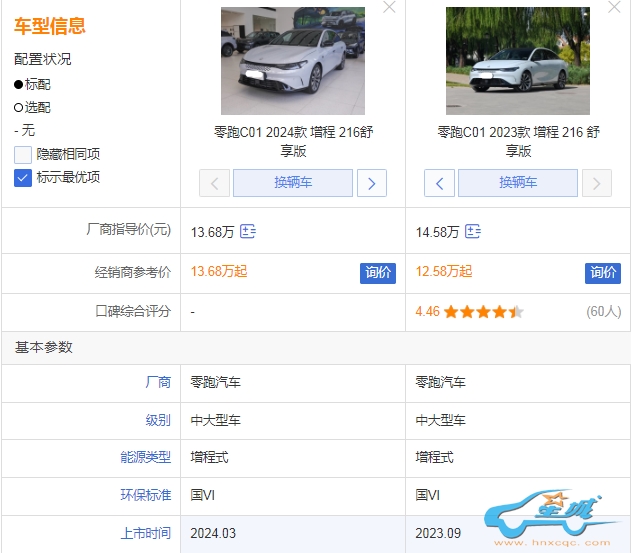
Task: Click next arrow under 2023款 car
Action: (596, 183)
